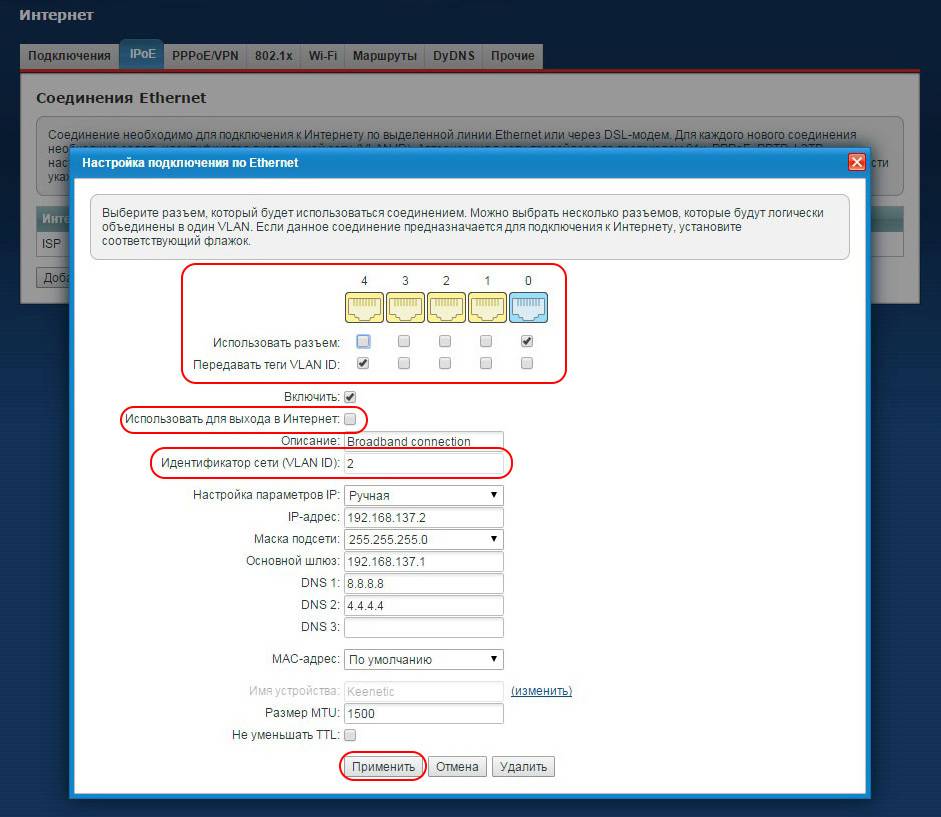
Task: Click the 'Имя устройства' Keenetic field
Action: click(x=424, y=691)
